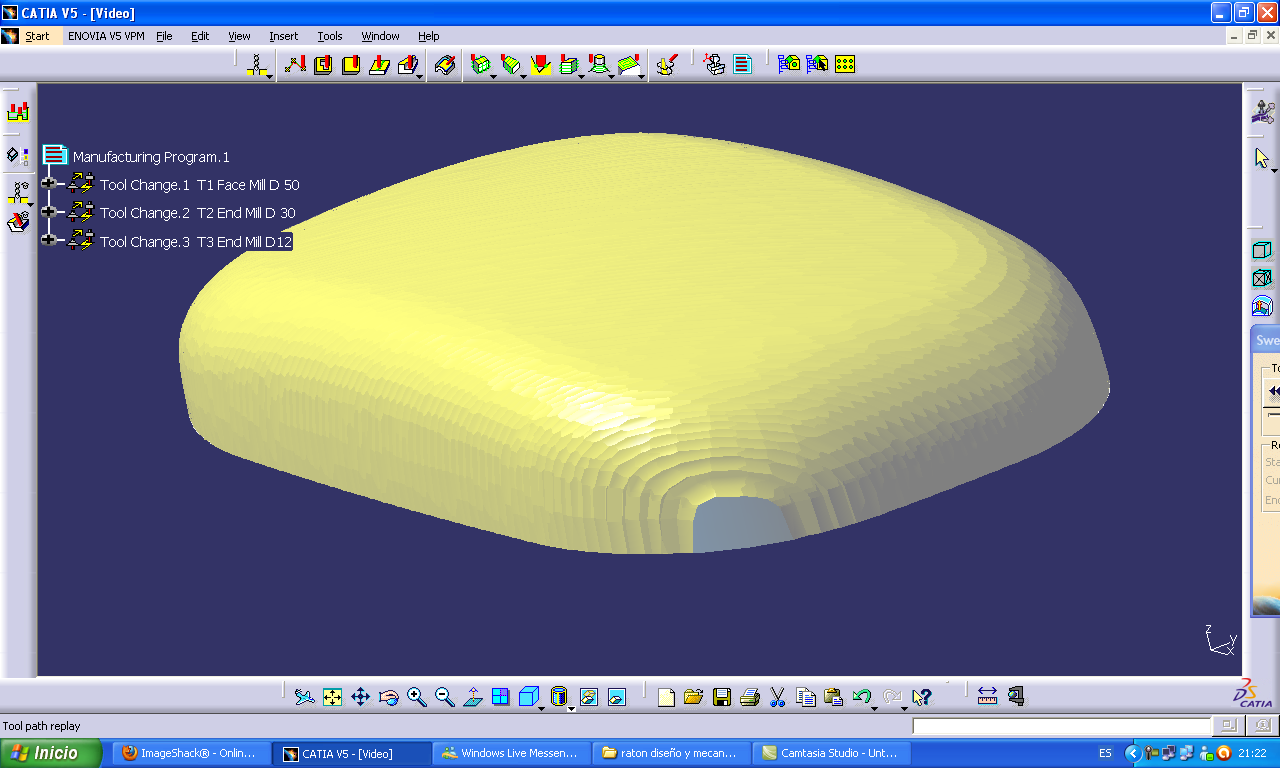Select Manufacturing Program.1 in the tree

pyautogui.click(x=151, y=157)
